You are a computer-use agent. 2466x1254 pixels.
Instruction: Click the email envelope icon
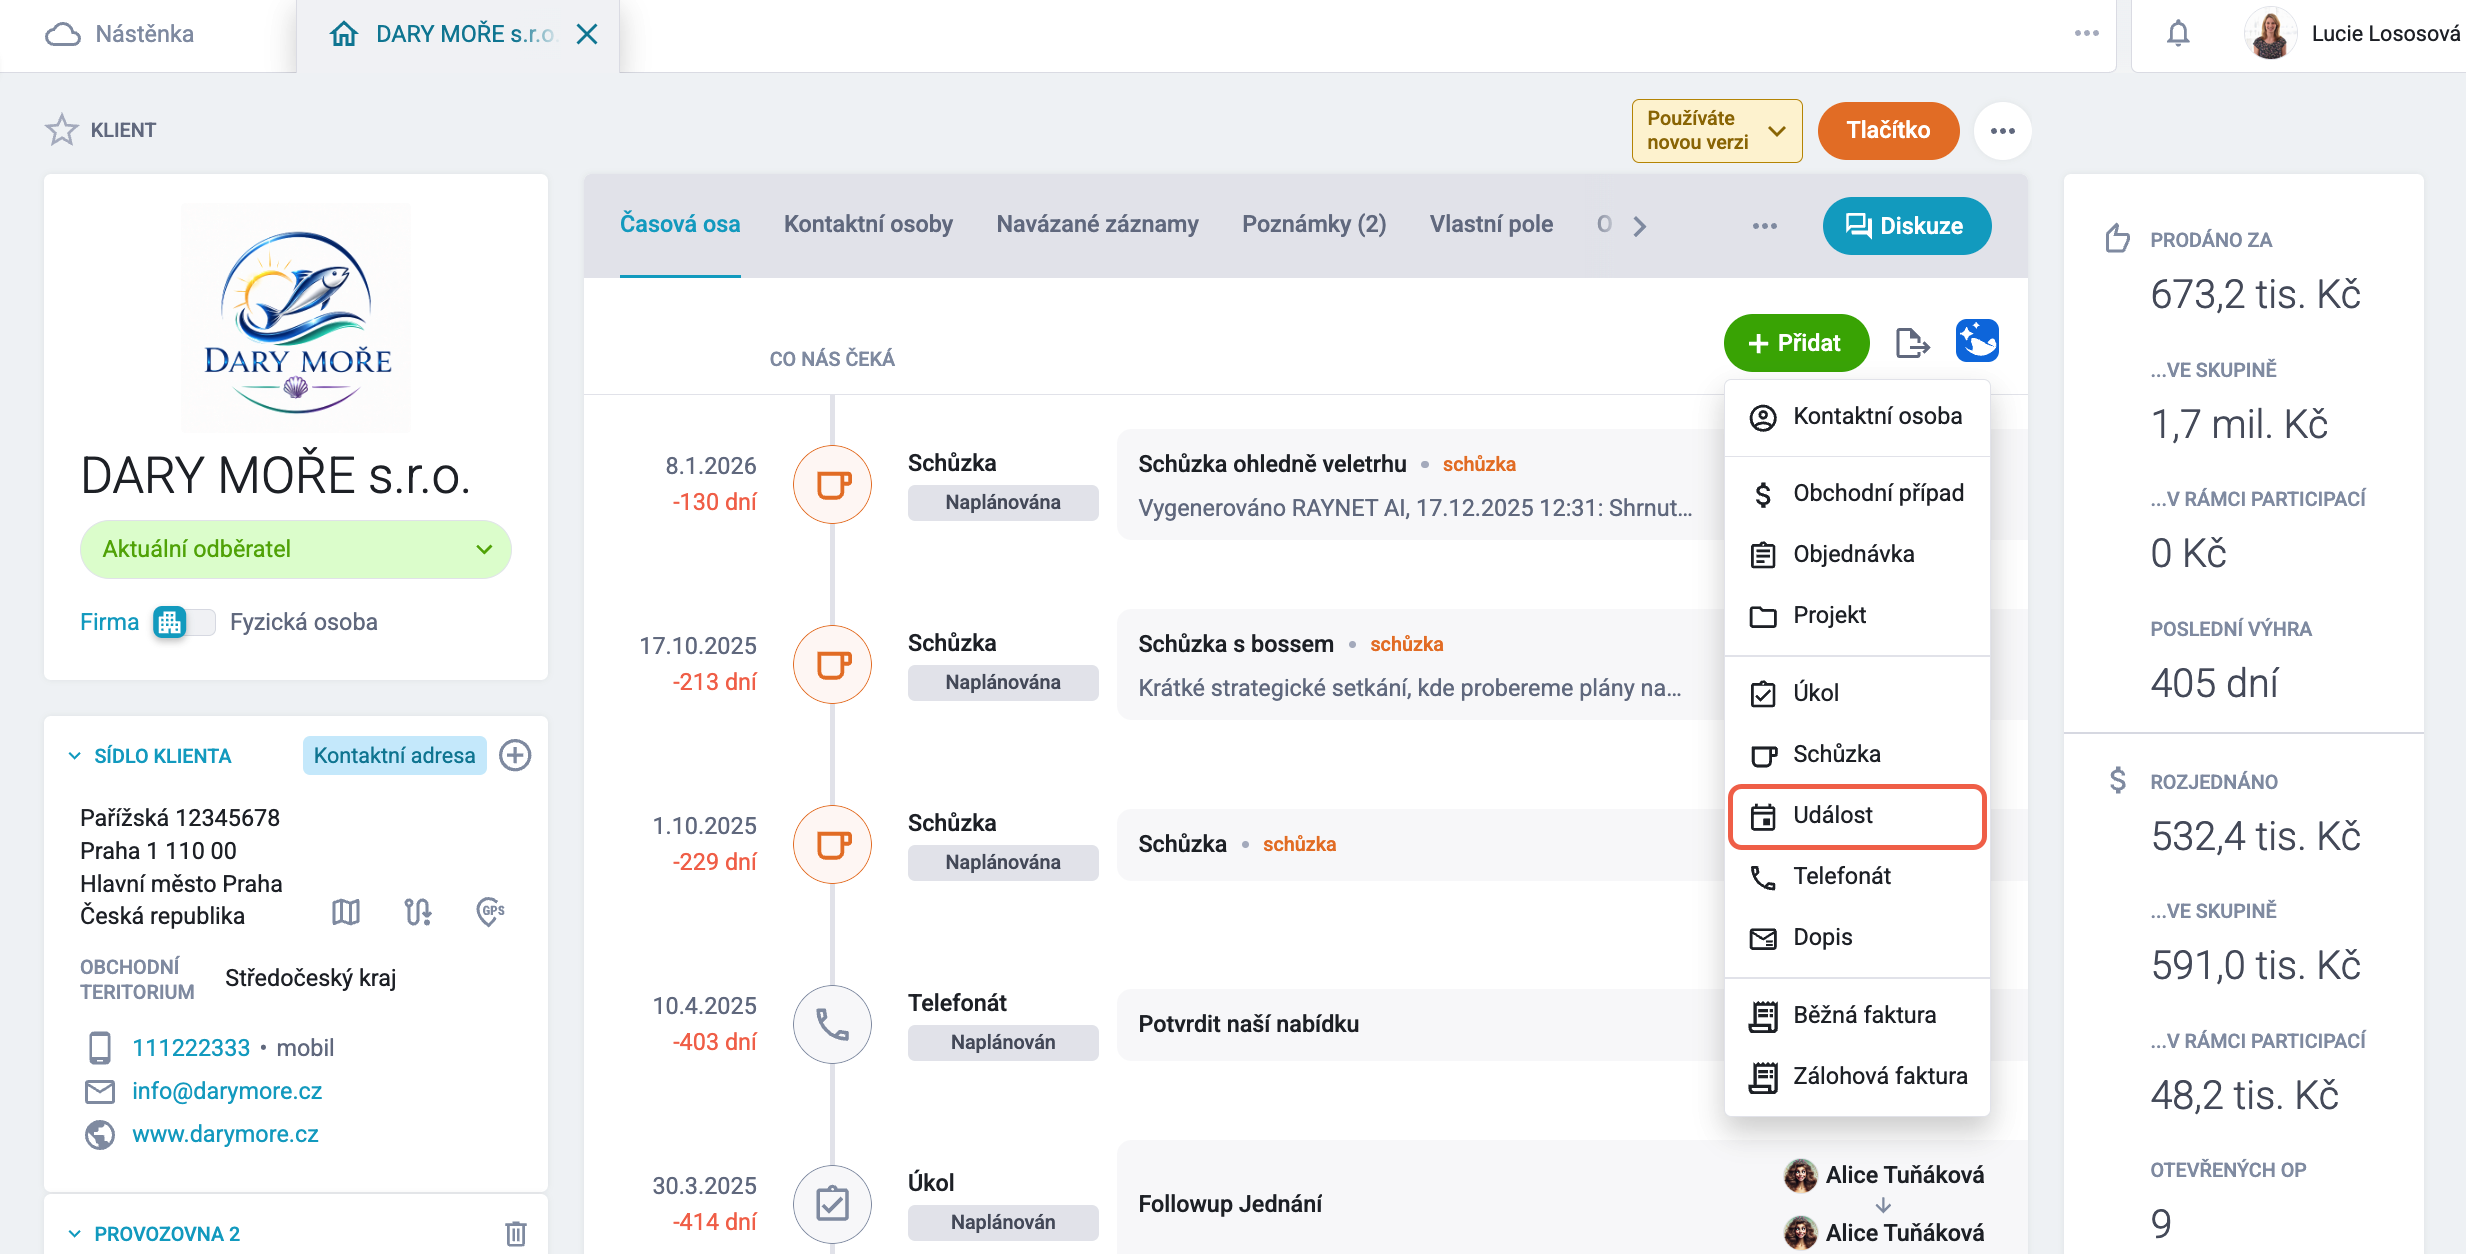(100, 1091)
